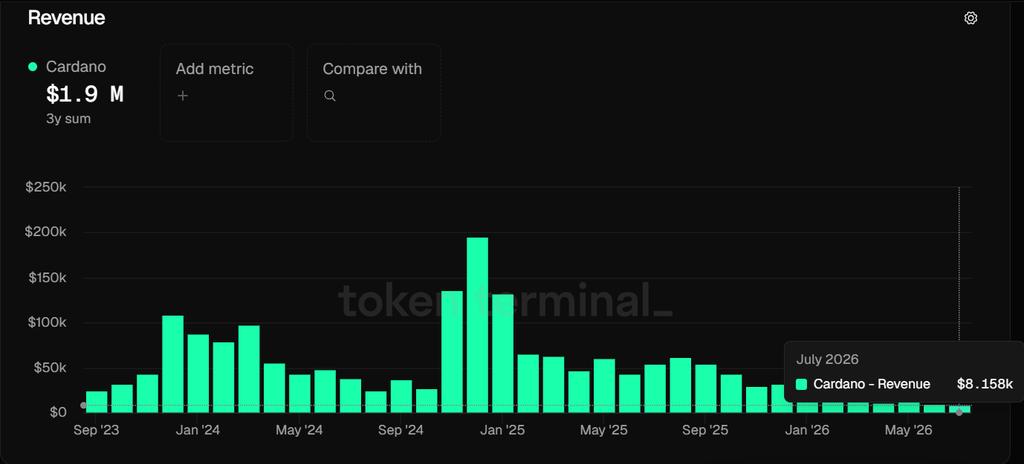Screen dimensions: 1024x464
Task: Click the Compare with card label
Action: click(372, 69)
